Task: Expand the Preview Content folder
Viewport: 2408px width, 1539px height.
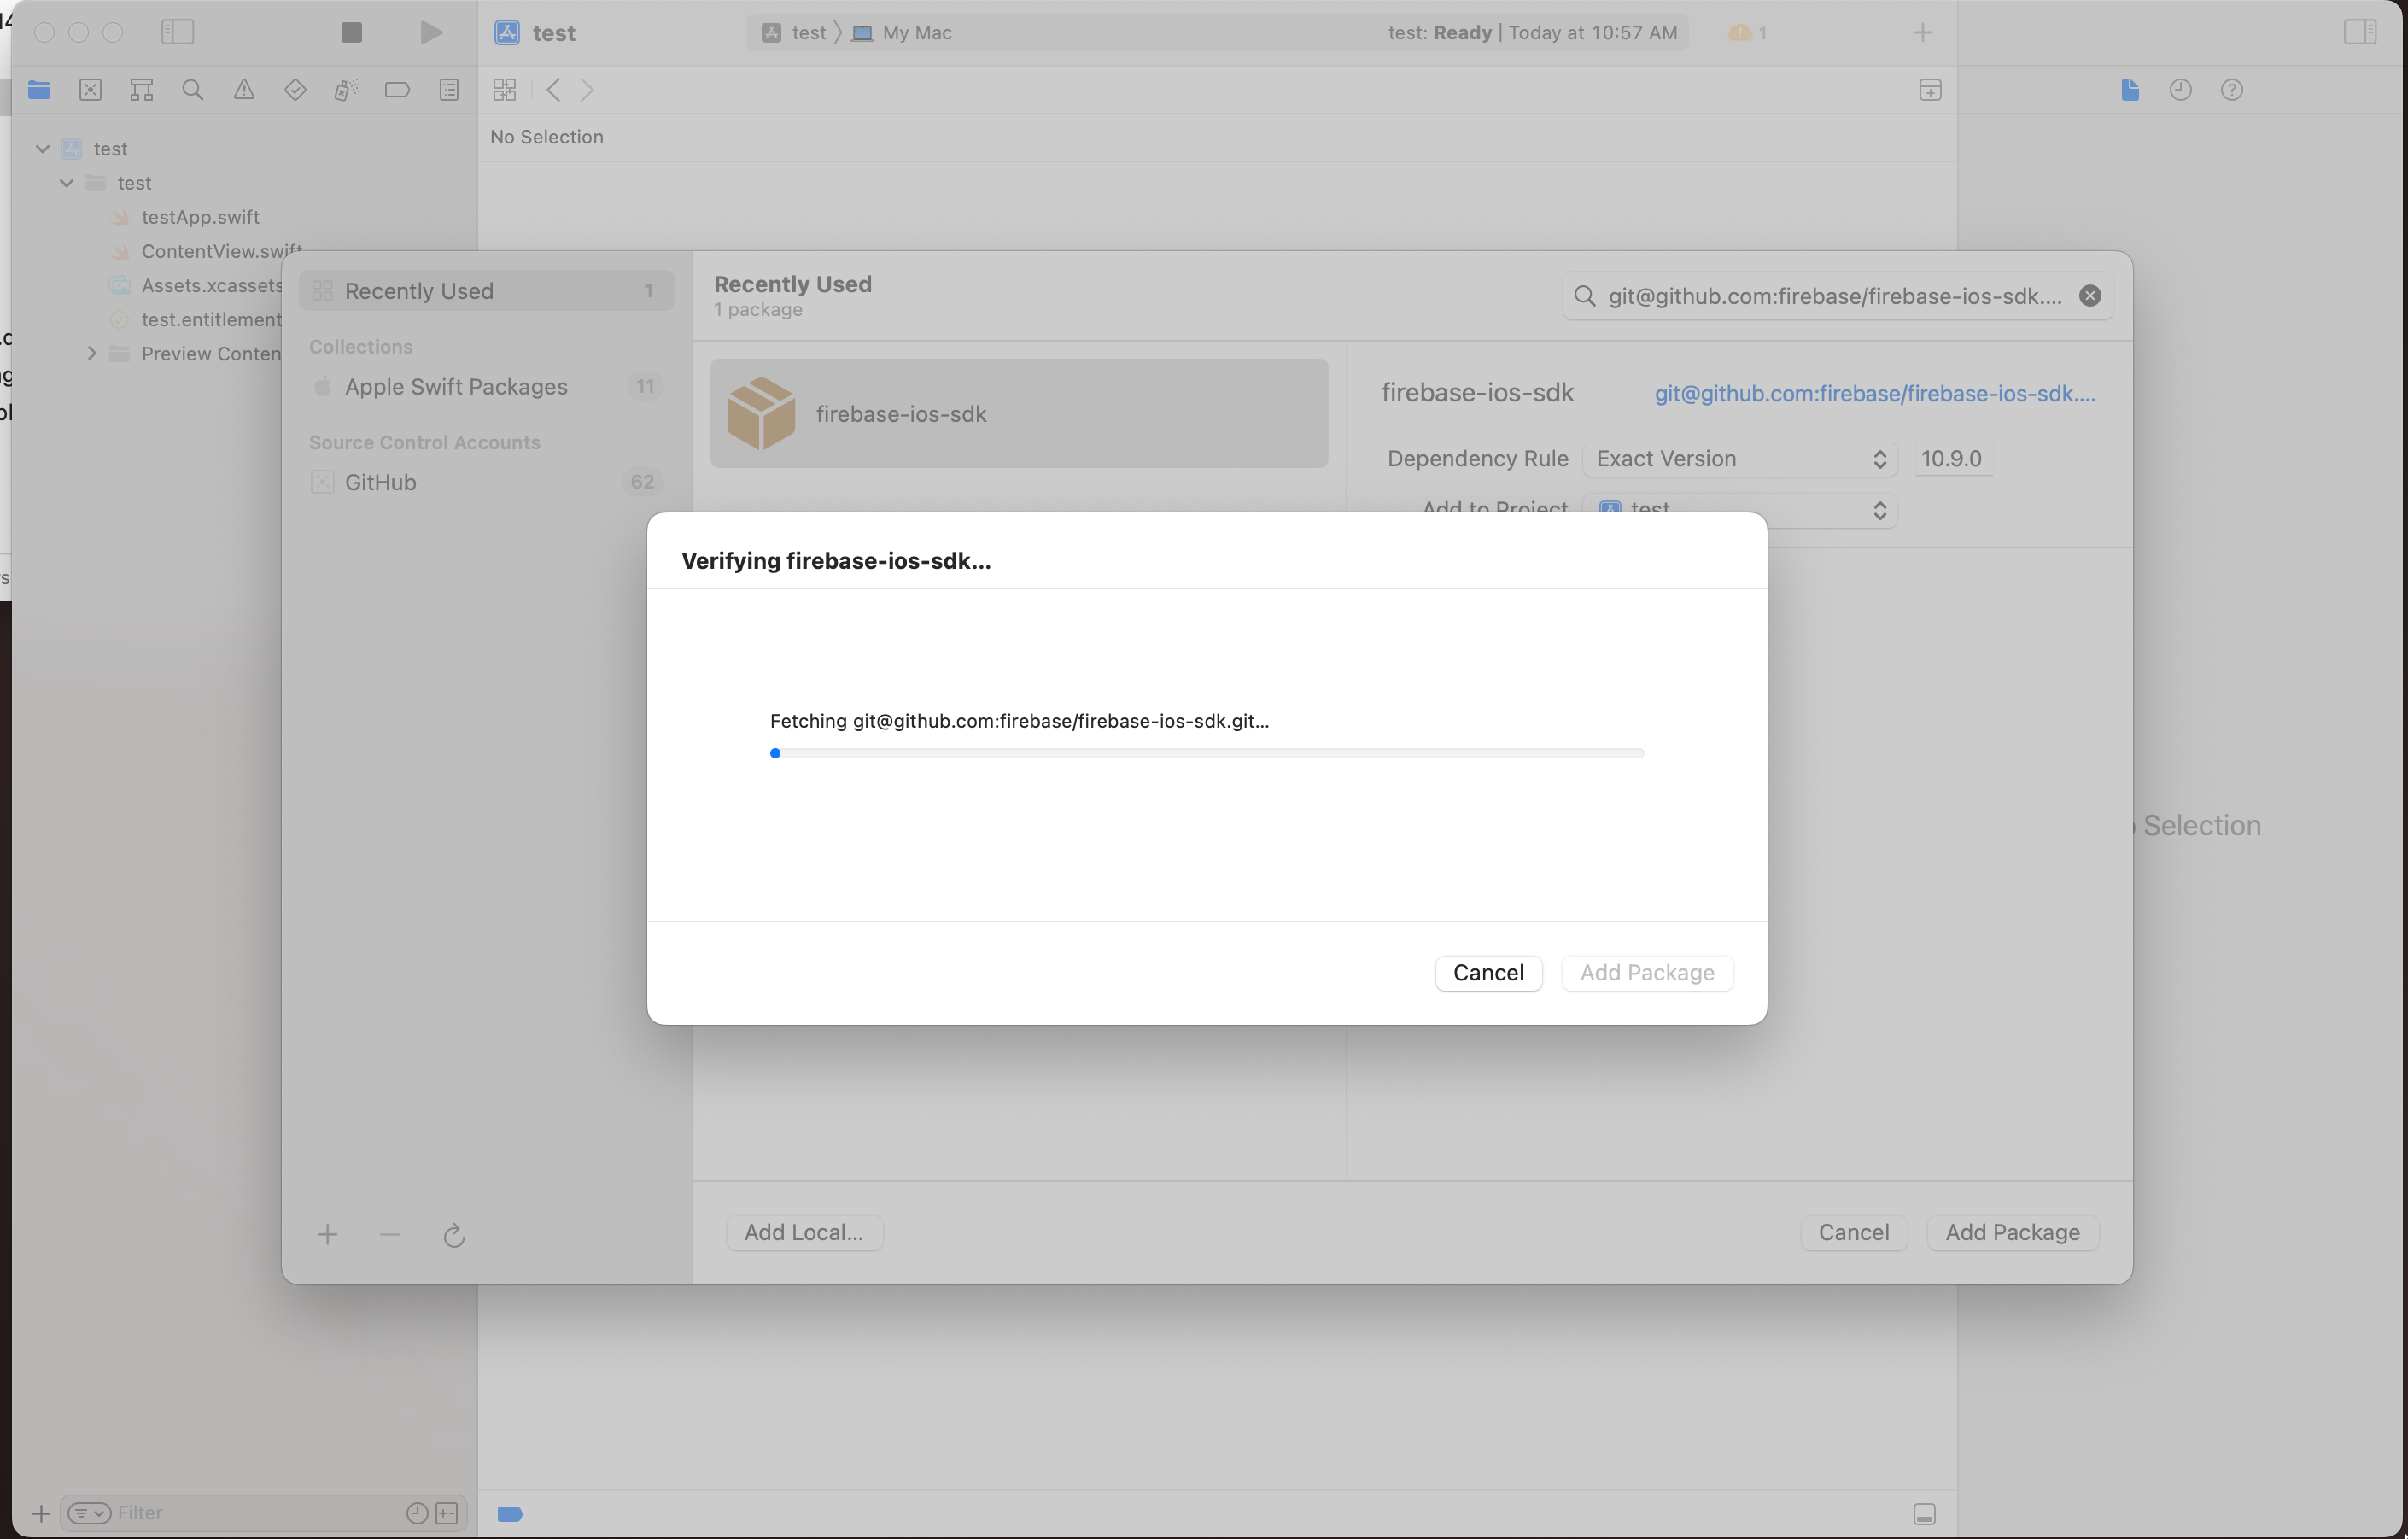Action: (92, 353)
